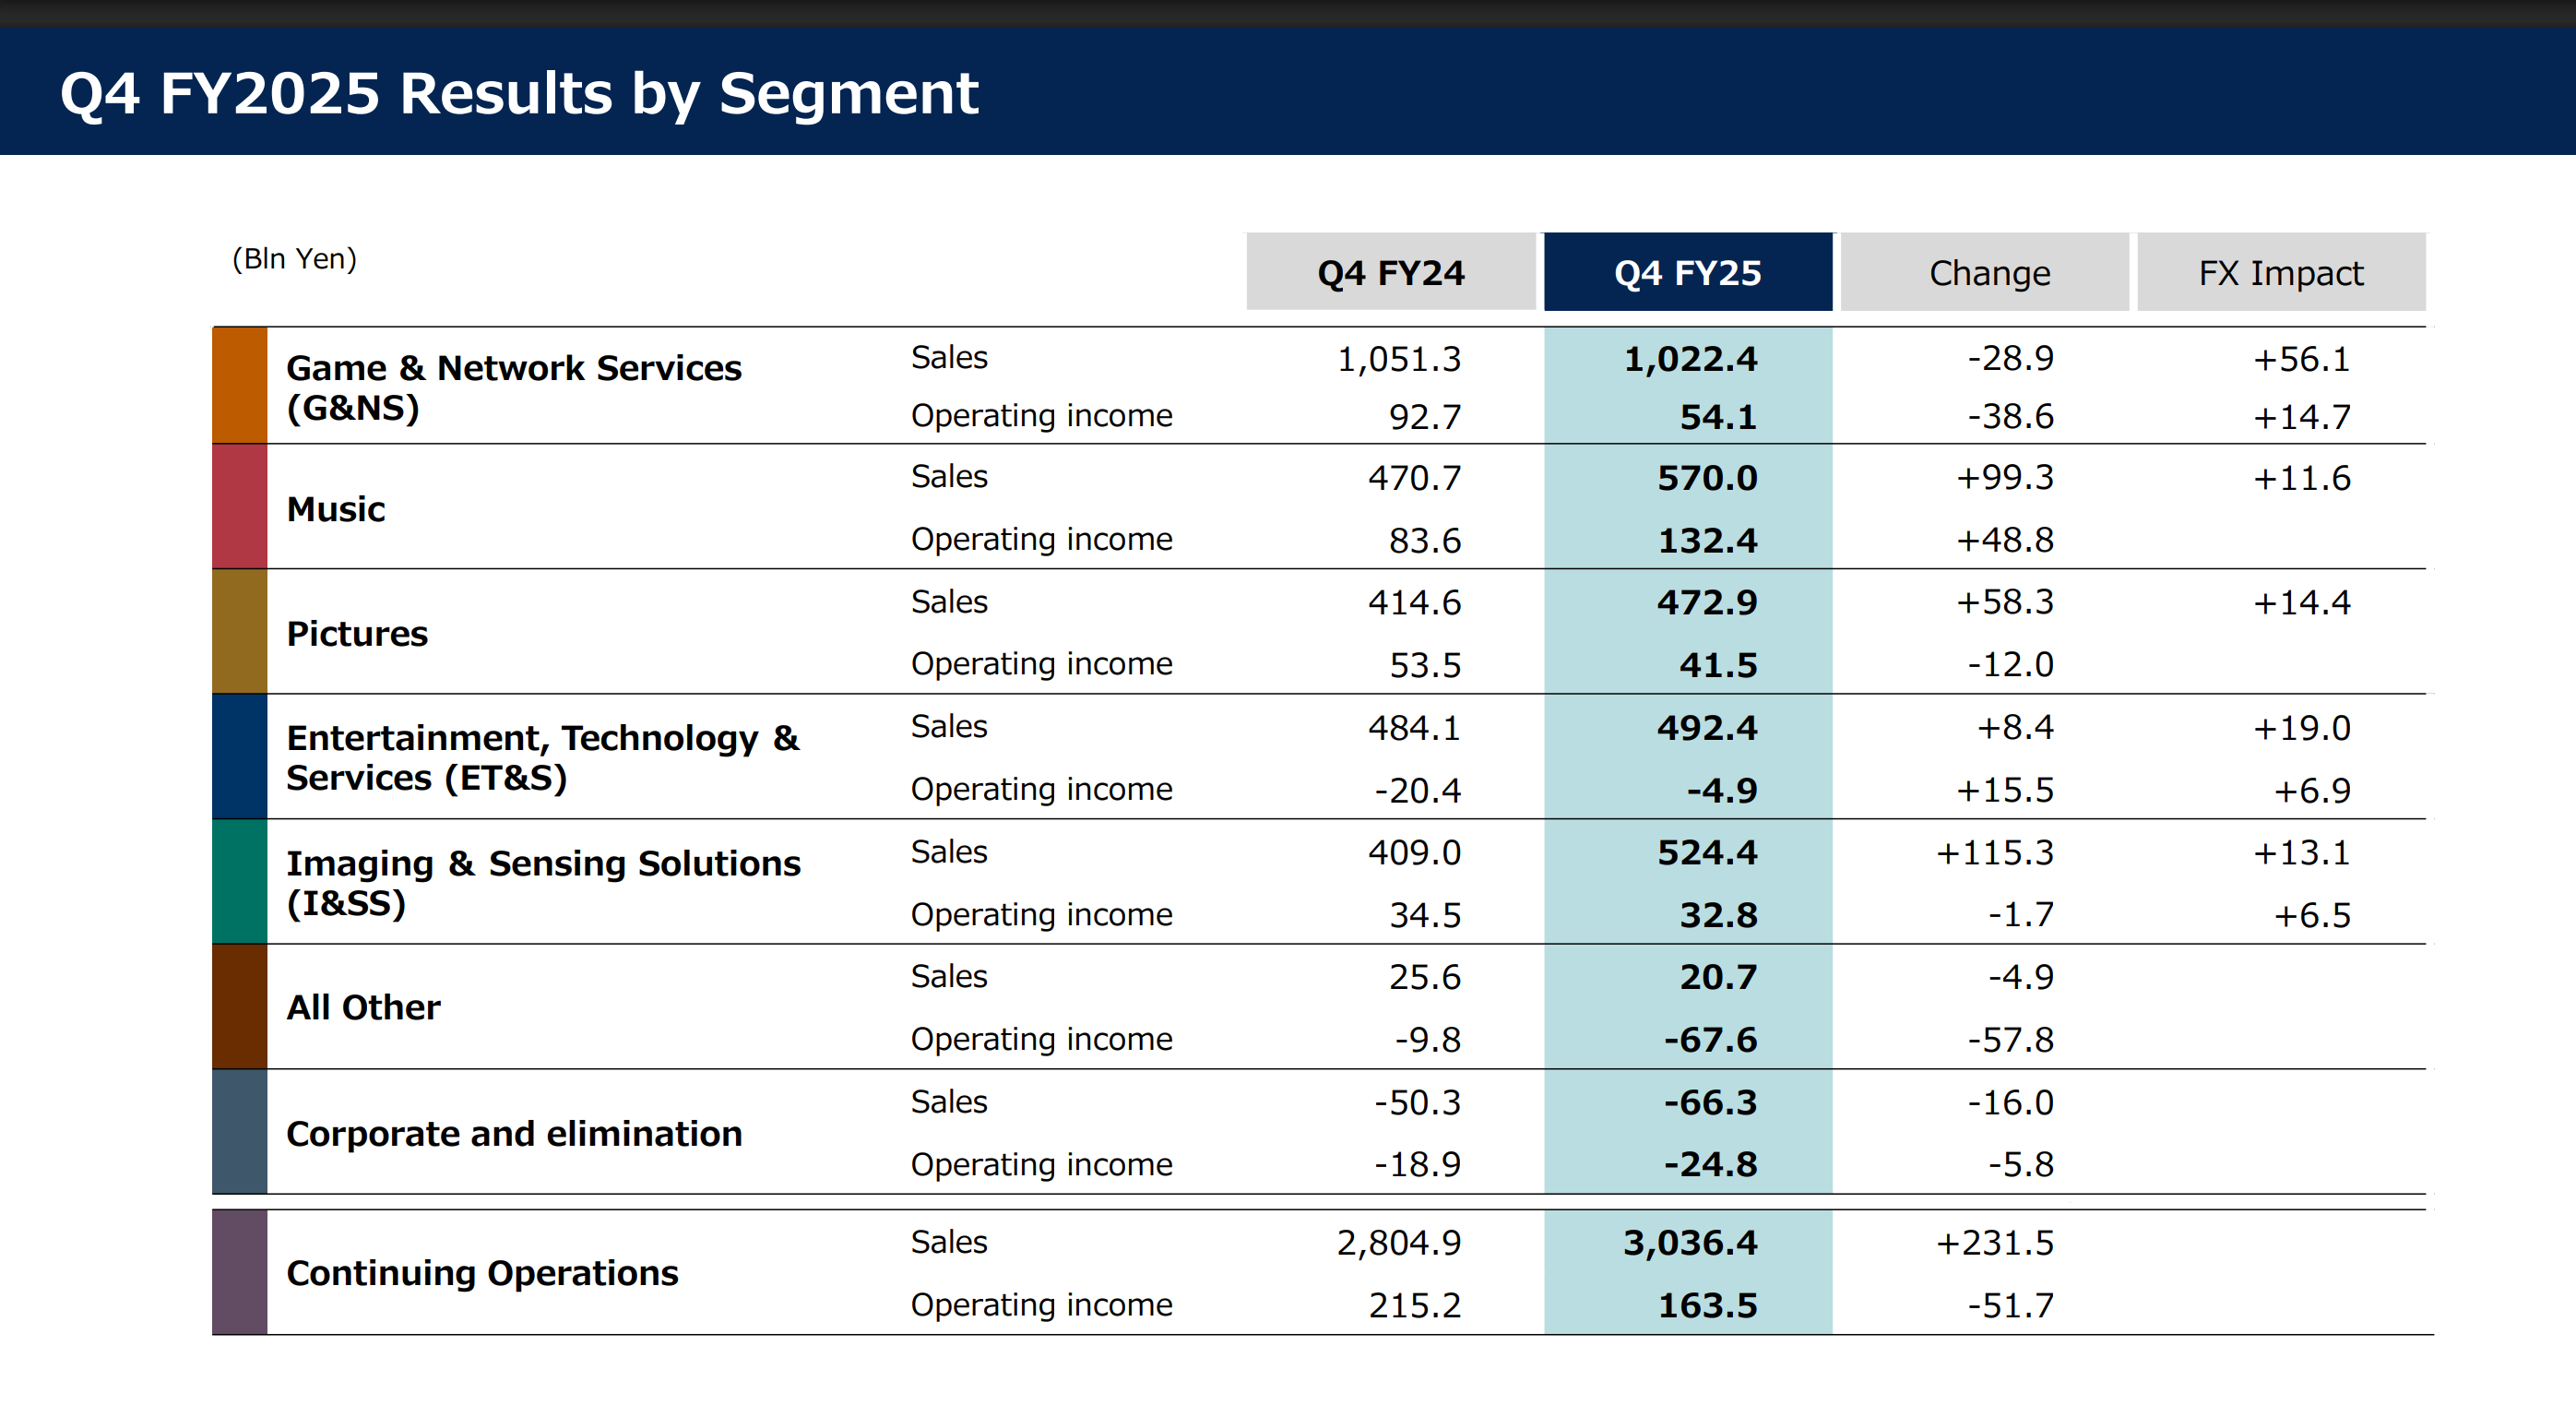
Task: Click the Q4 FY24 column header
Action: [1391, 272]
